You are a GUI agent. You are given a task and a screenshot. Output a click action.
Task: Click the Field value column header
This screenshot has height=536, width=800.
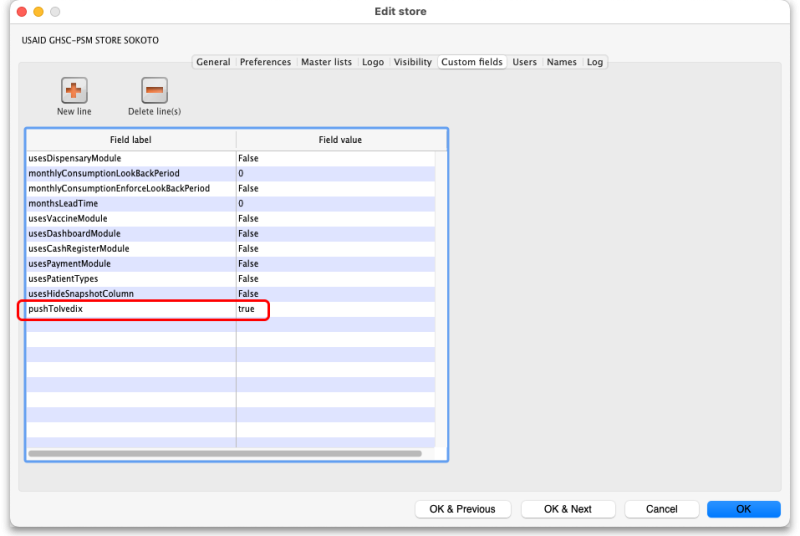pyautogui.click(x=340, y=140)
